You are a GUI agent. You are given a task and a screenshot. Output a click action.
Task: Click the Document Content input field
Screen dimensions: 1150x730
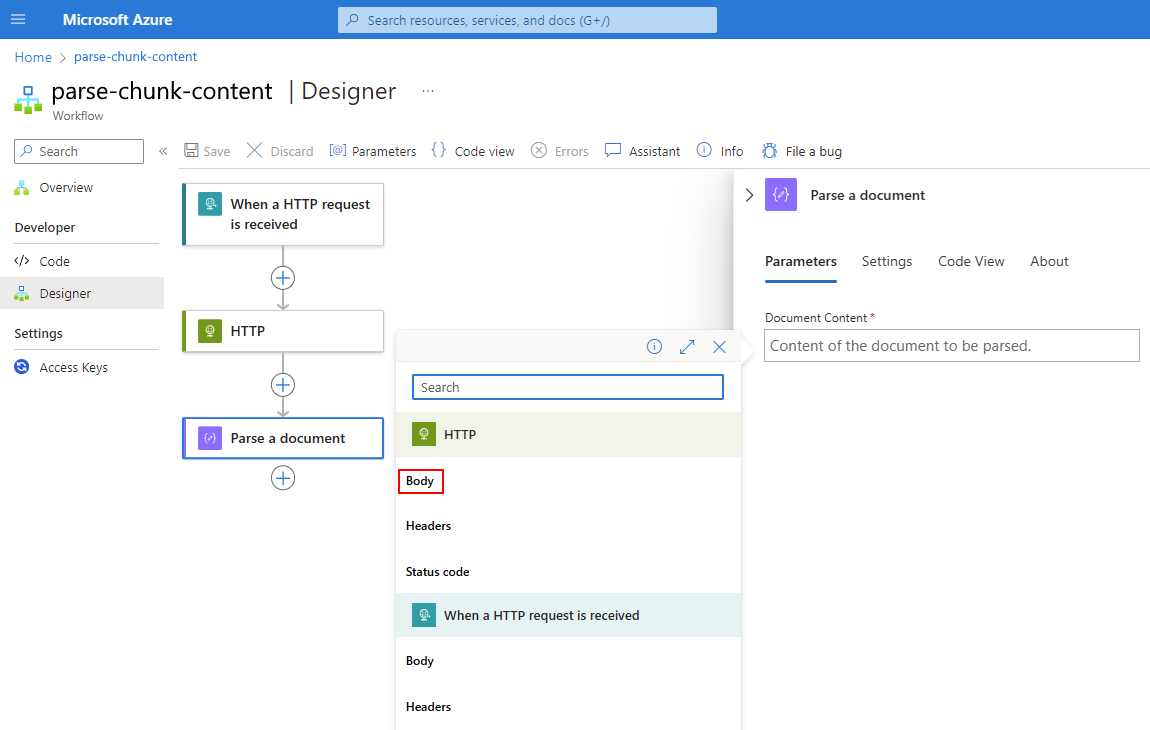tap(951, 346)
